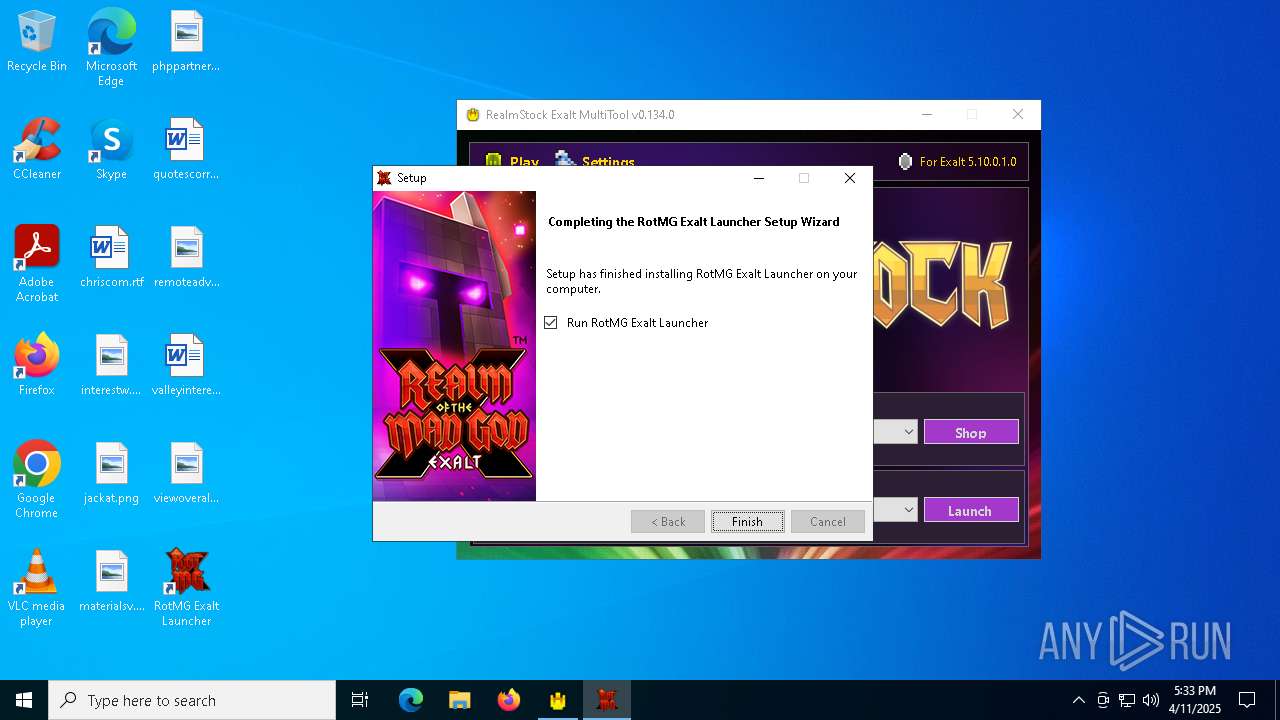Viewport: 1280px width, 720px height.
Task: Select the chriscom.rtf document icon
Action: (x=111, y=257)
